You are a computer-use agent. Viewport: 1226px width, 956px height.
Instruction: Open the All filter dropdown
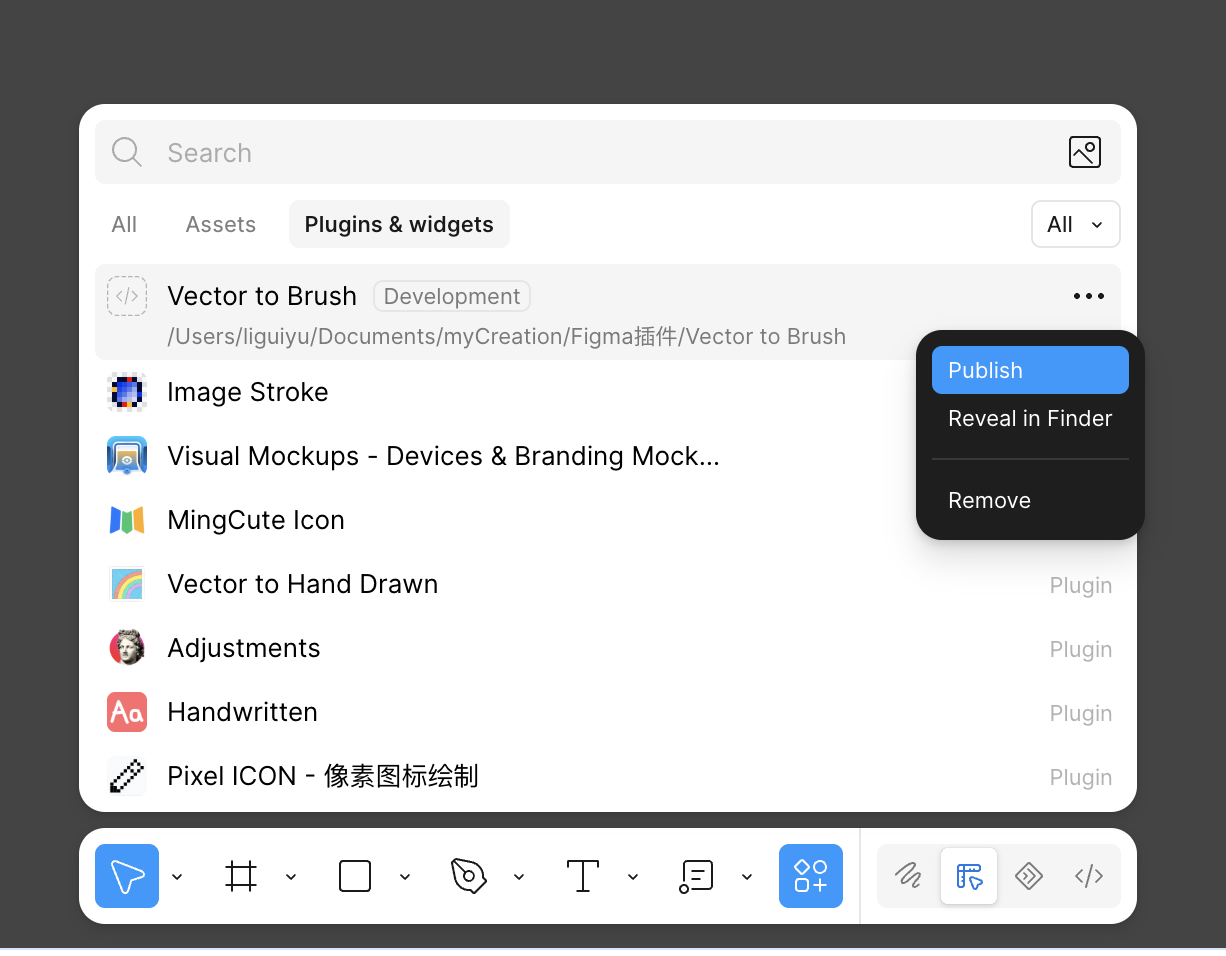1076,224
